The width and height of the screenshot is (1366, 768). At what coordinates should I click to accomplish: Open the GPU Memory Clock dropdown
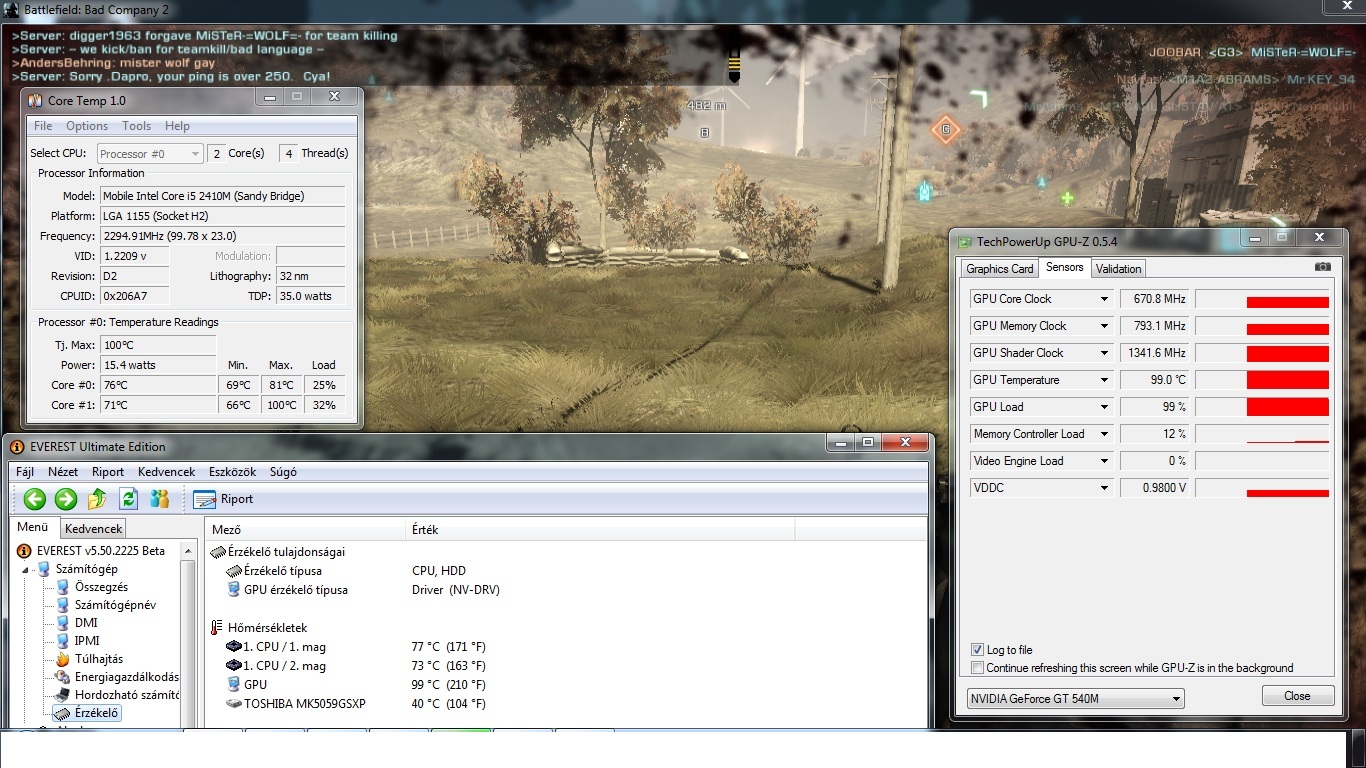point(1104,326)
